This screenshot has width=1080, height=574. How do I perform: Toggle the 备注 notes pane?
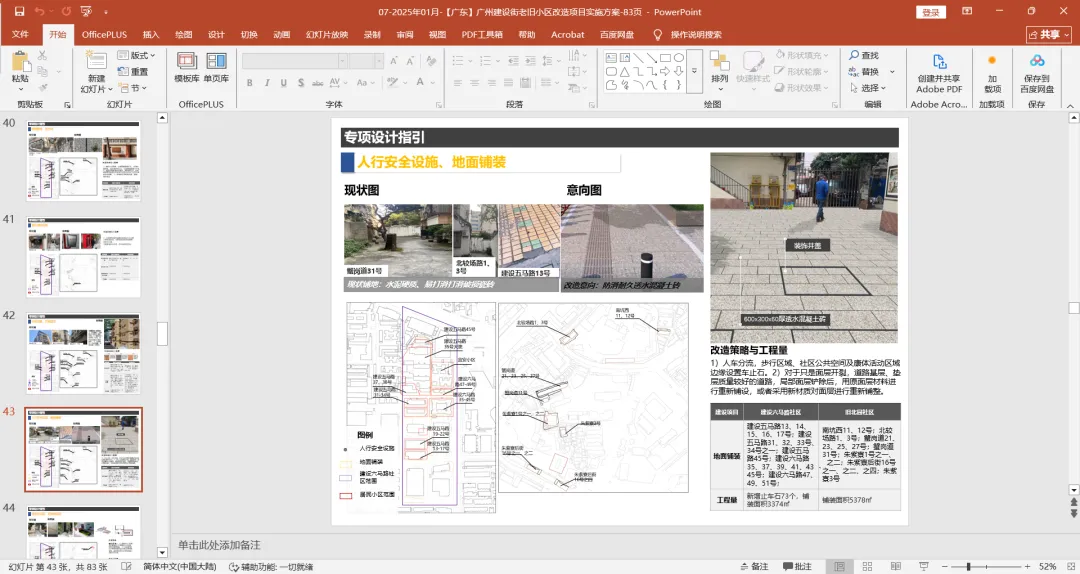coord(752,566)
